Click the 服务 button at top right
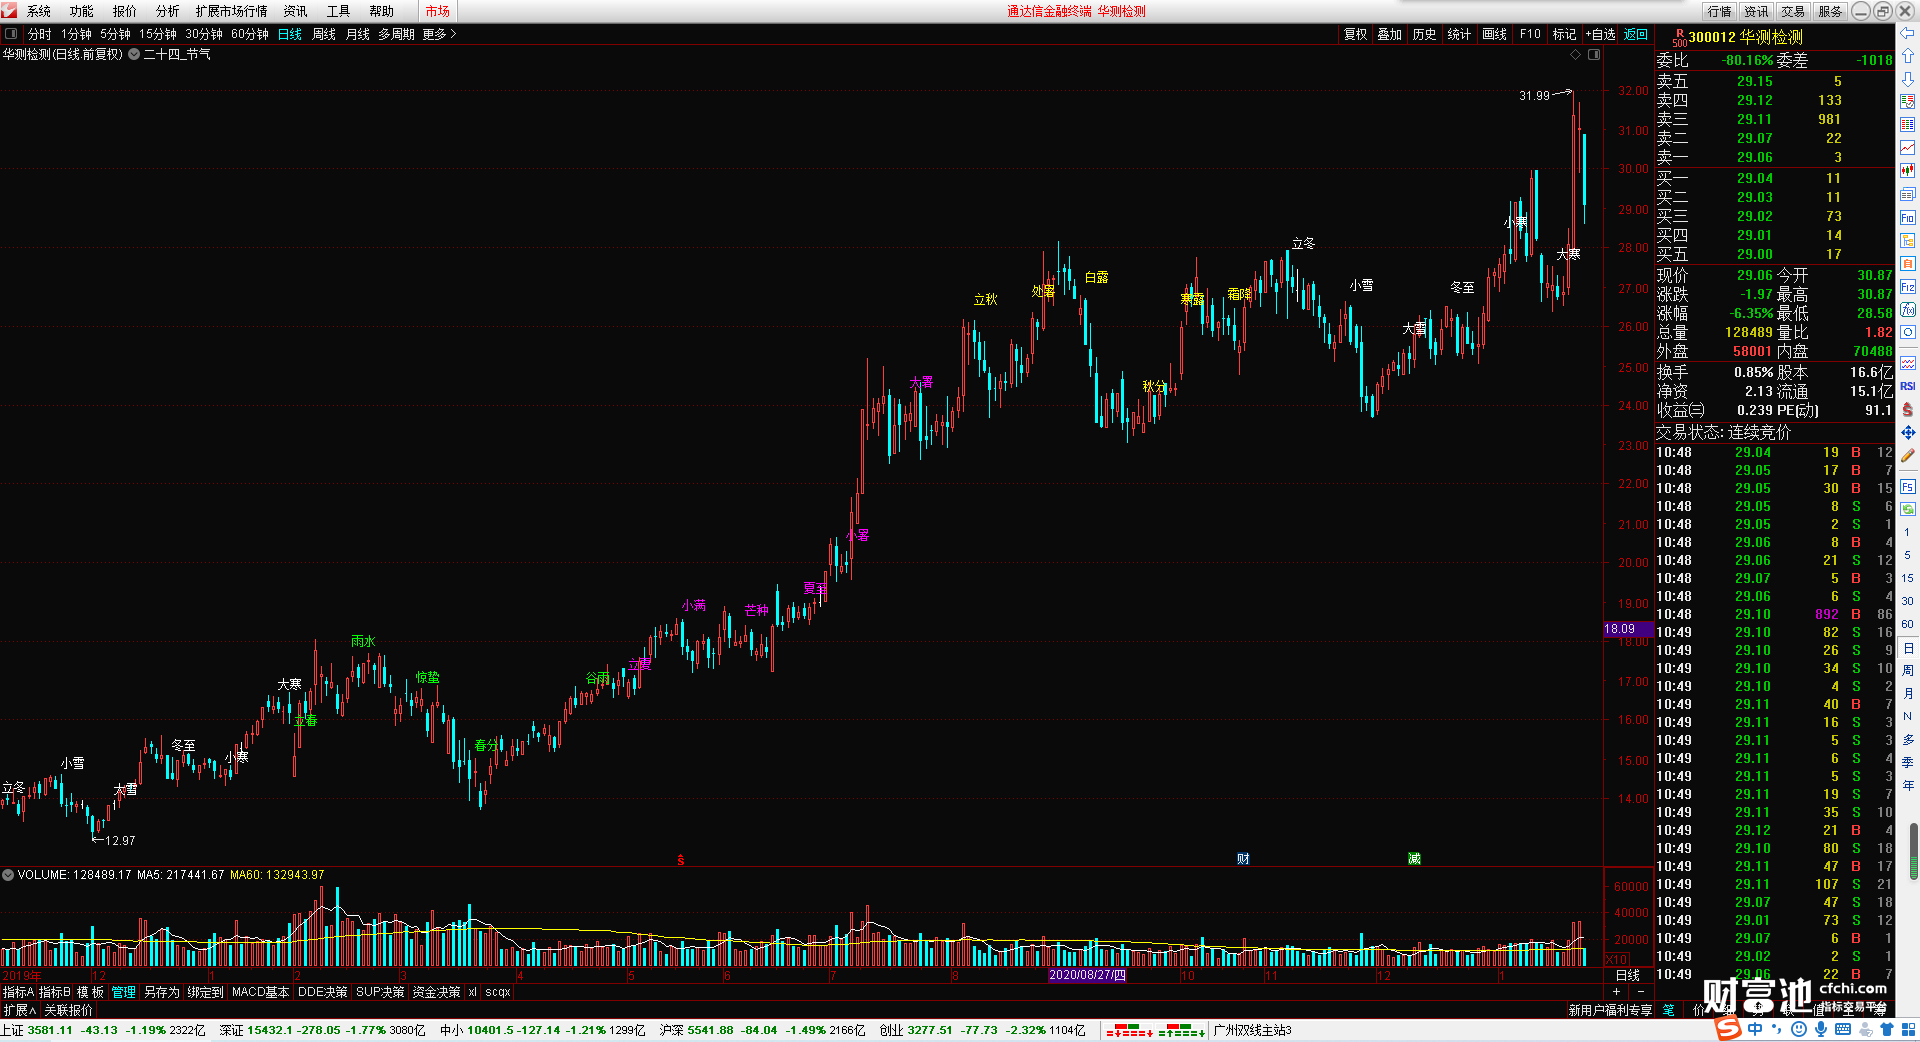 1831,11
